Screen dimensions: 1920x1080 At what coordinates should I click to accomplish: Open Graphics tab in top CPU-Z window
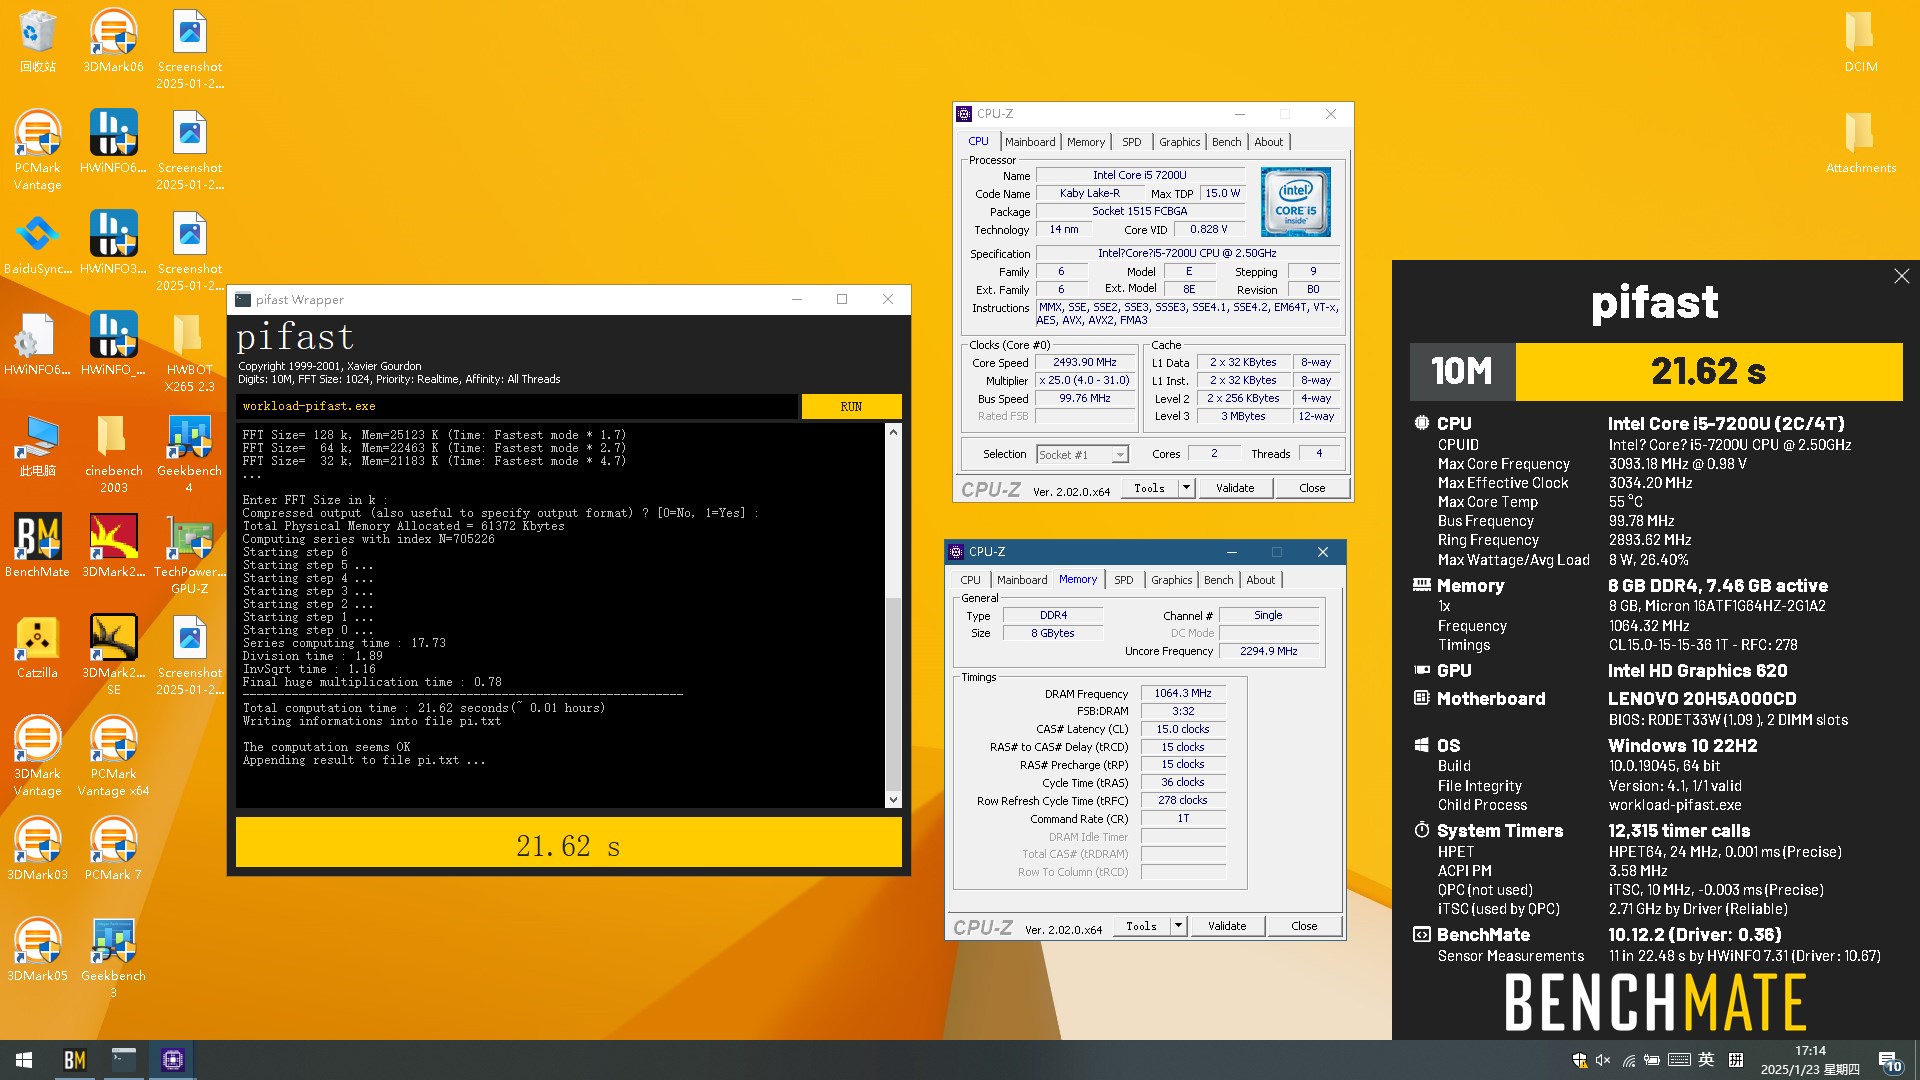(x=1179, y=142)
